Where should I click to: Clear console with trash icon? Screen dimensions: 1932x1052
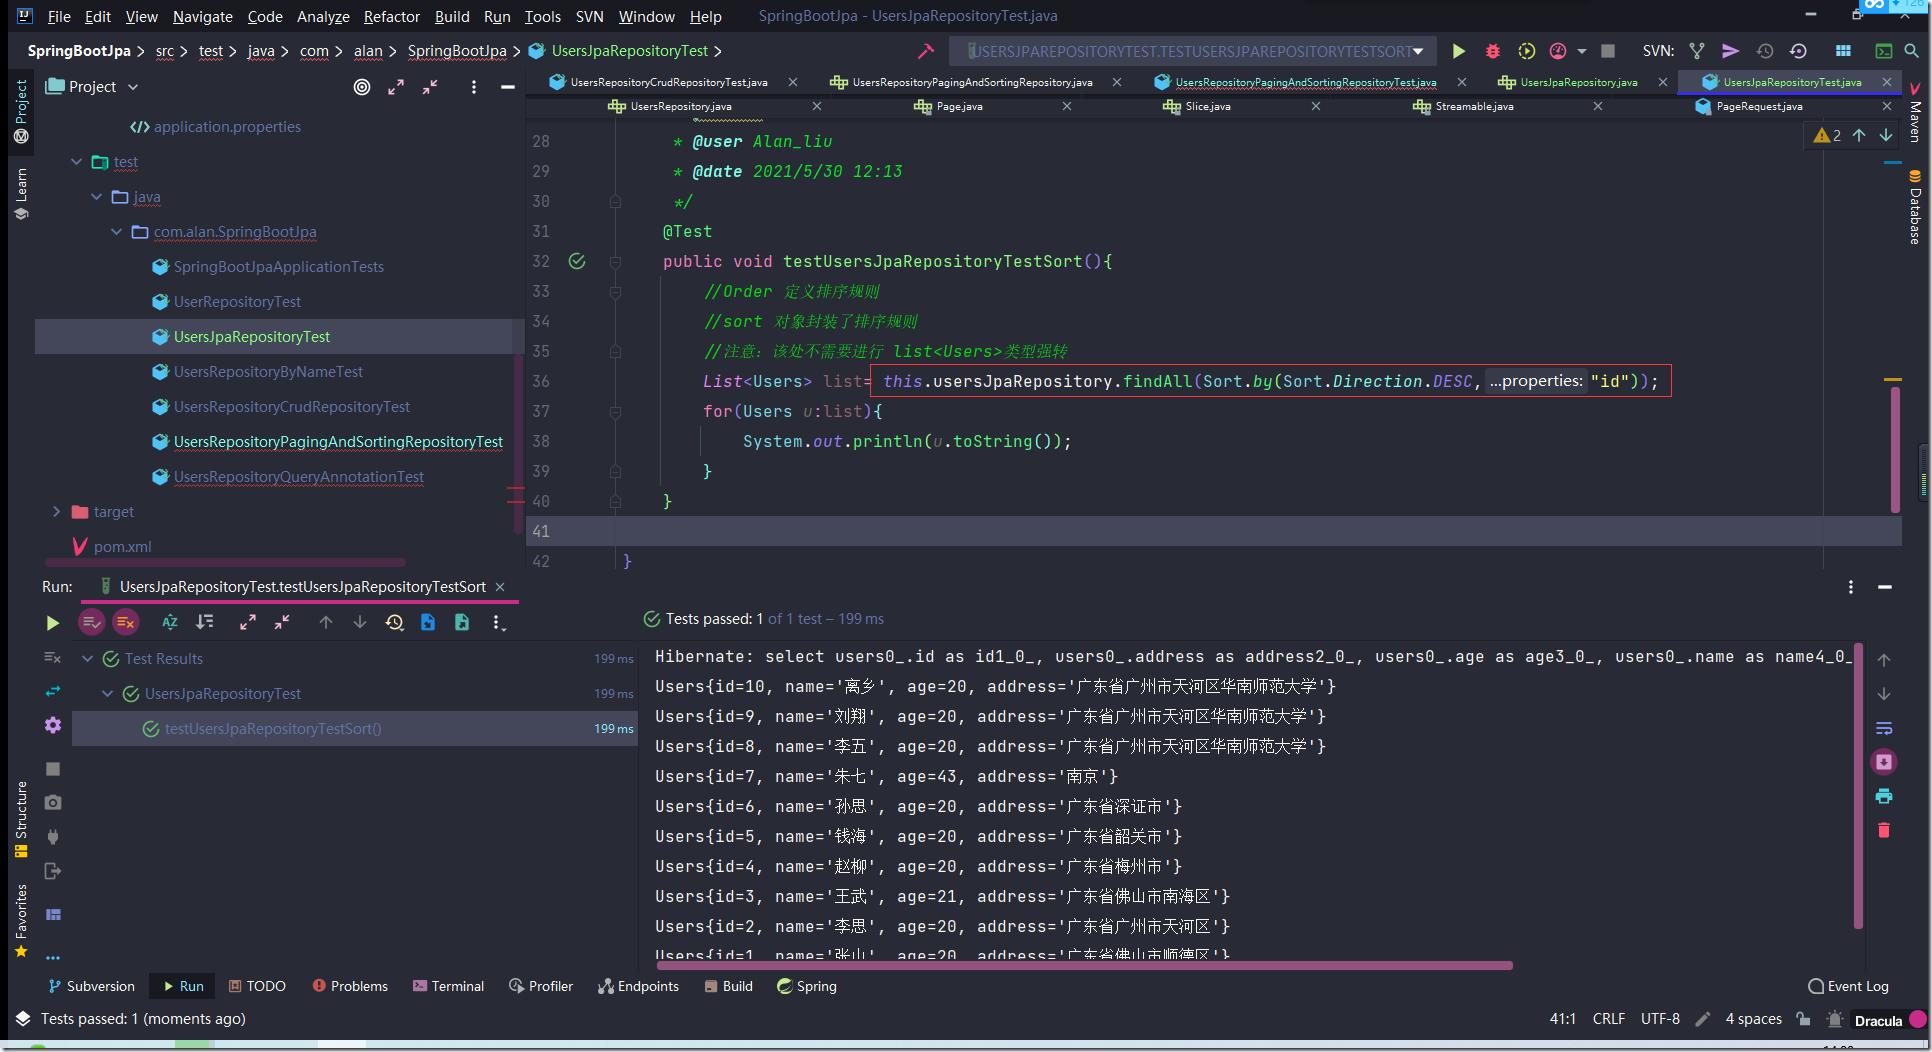point(1884,830)
